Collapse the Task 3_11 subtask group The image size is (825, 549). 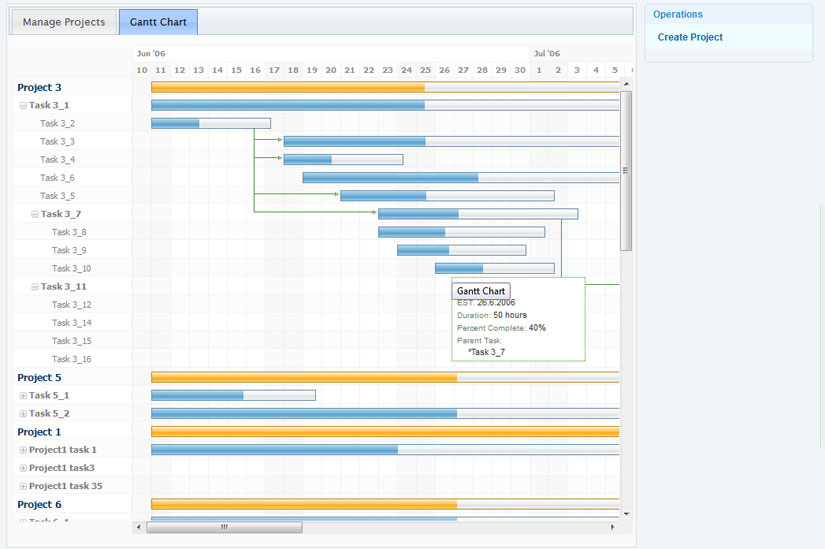click(35, 287)
